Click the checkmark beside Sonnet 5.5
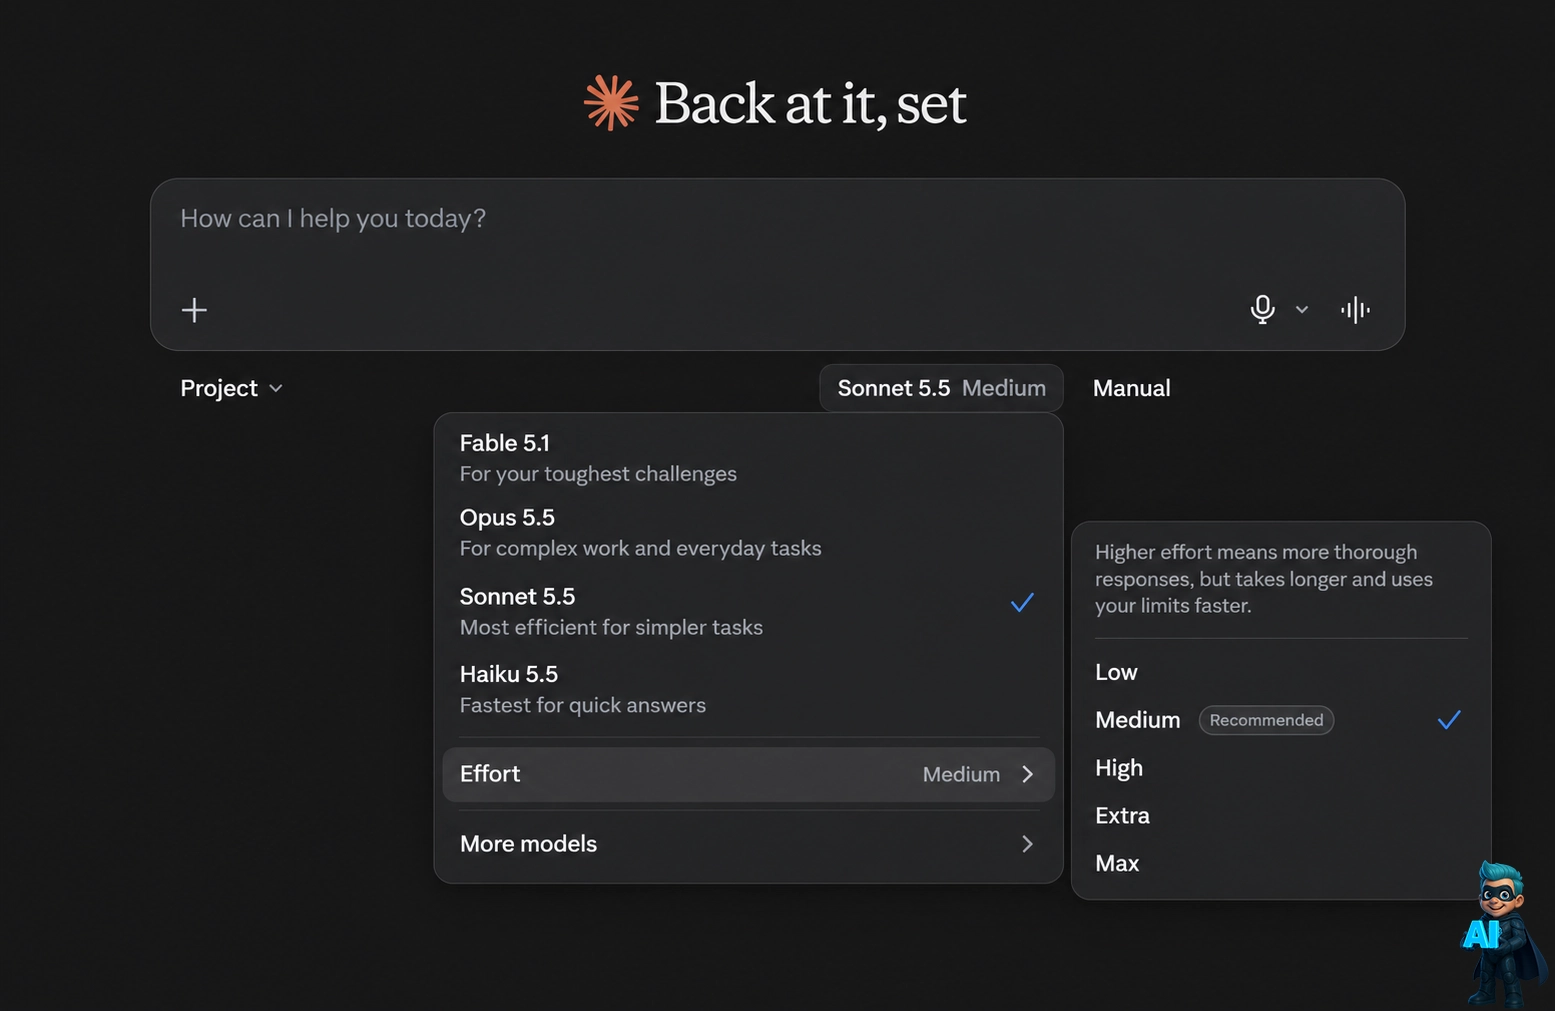The height and width of the screenshot is (1011, 1555). pos(1022,602)
